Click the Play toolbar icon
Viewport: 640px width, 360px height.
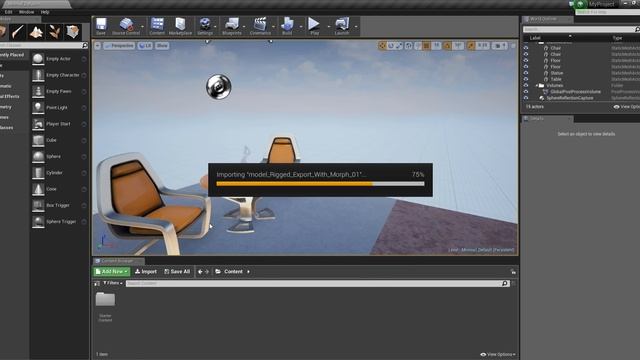pos(314,26)
